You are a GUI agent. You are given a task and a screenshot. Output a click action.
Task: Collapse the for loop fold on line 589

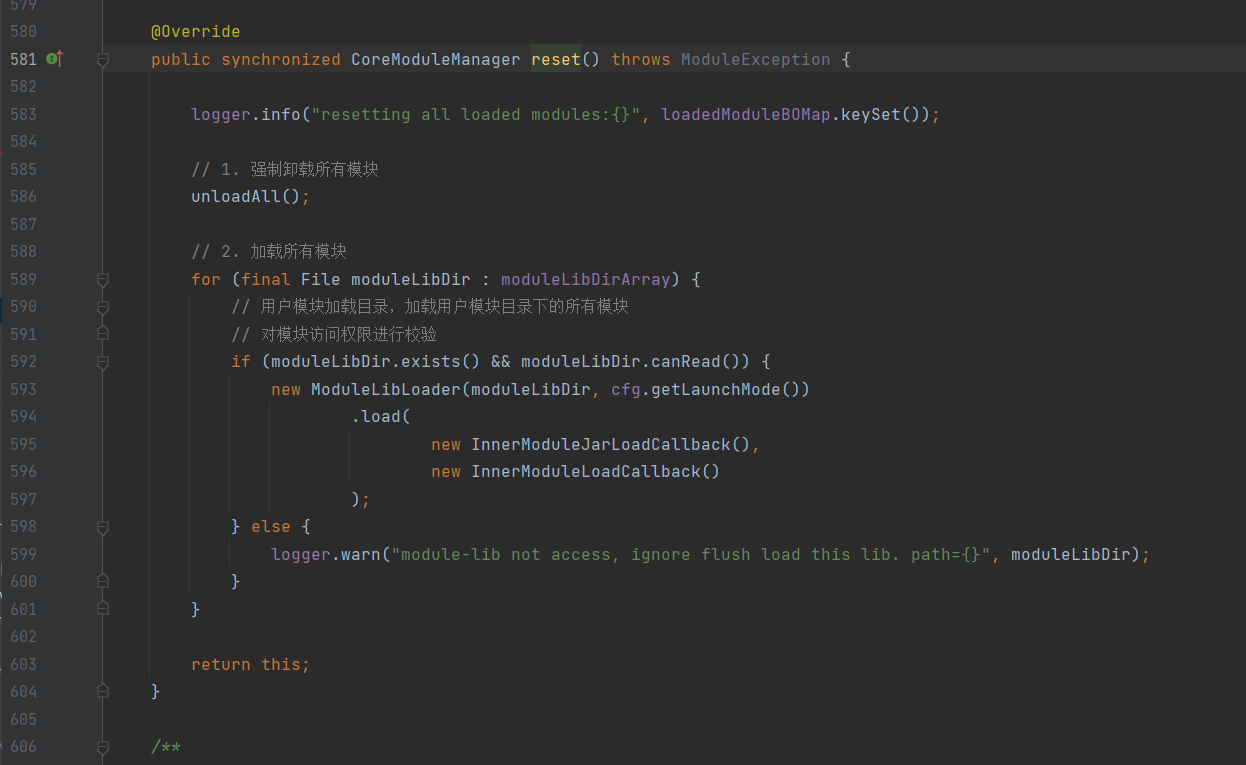102,280
